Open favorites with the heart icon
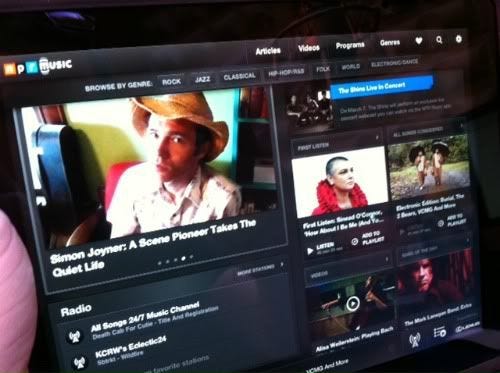Screen dimensions: 500x373 click(419, 41)
